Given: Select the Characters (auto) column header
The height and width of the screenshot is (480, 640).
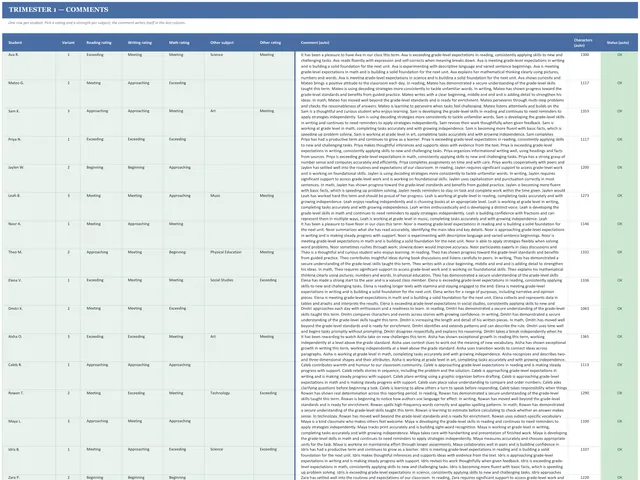Looking at the screenshot, I should click(x=584, y=42).
